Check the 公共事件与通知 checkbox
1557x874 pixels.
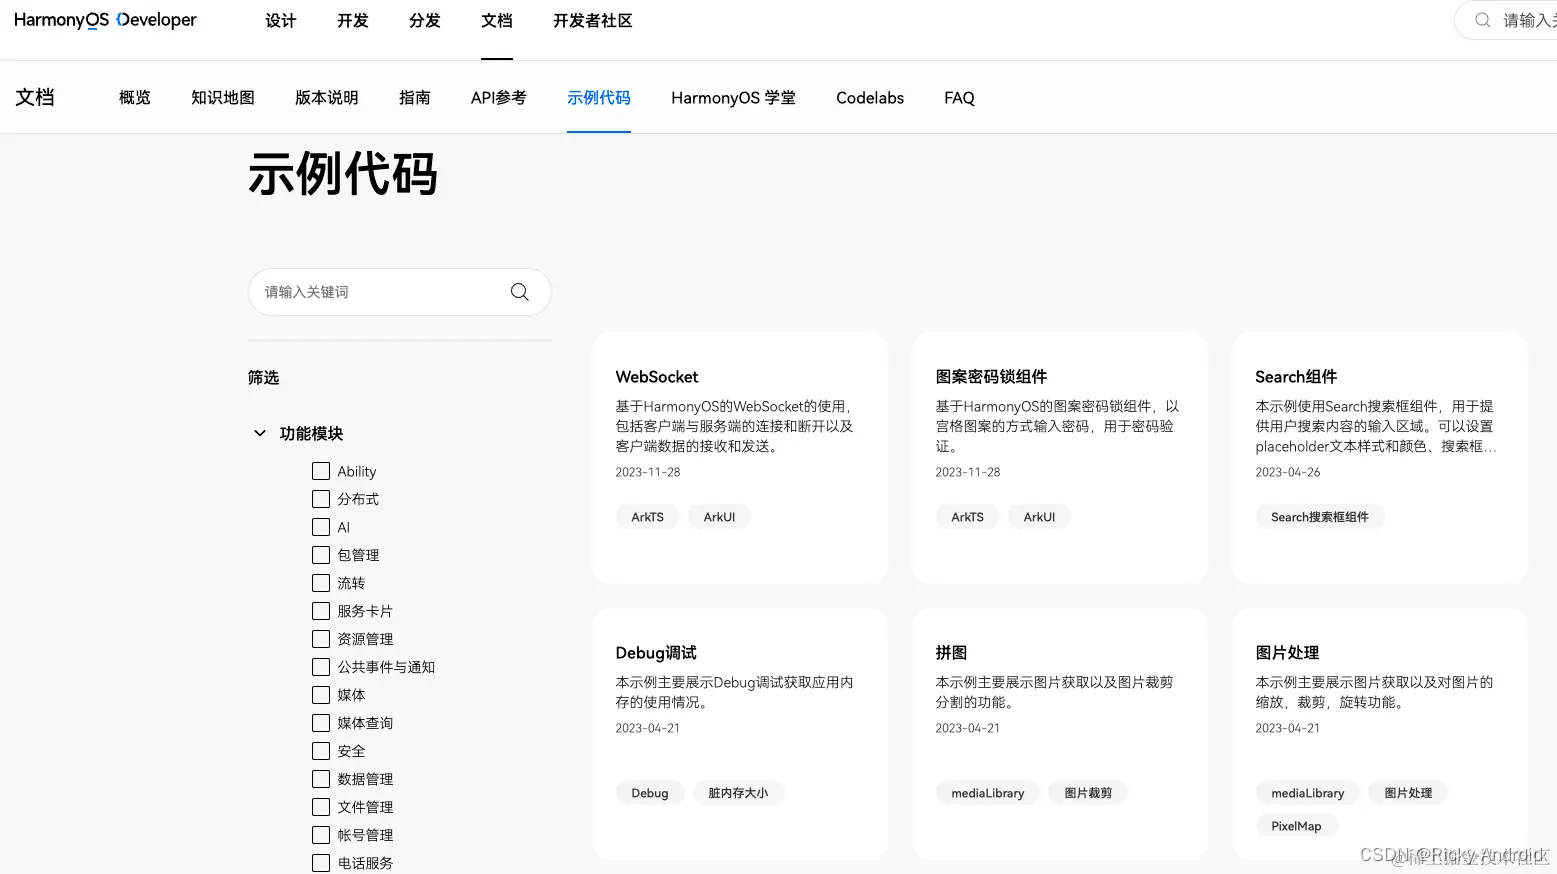(321, 667)
